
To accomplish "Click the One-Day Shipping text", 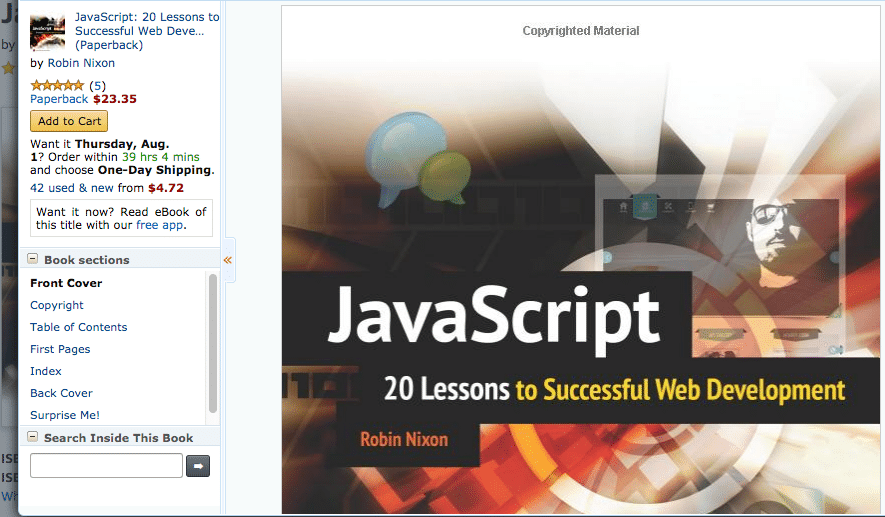I will [155, 170].
